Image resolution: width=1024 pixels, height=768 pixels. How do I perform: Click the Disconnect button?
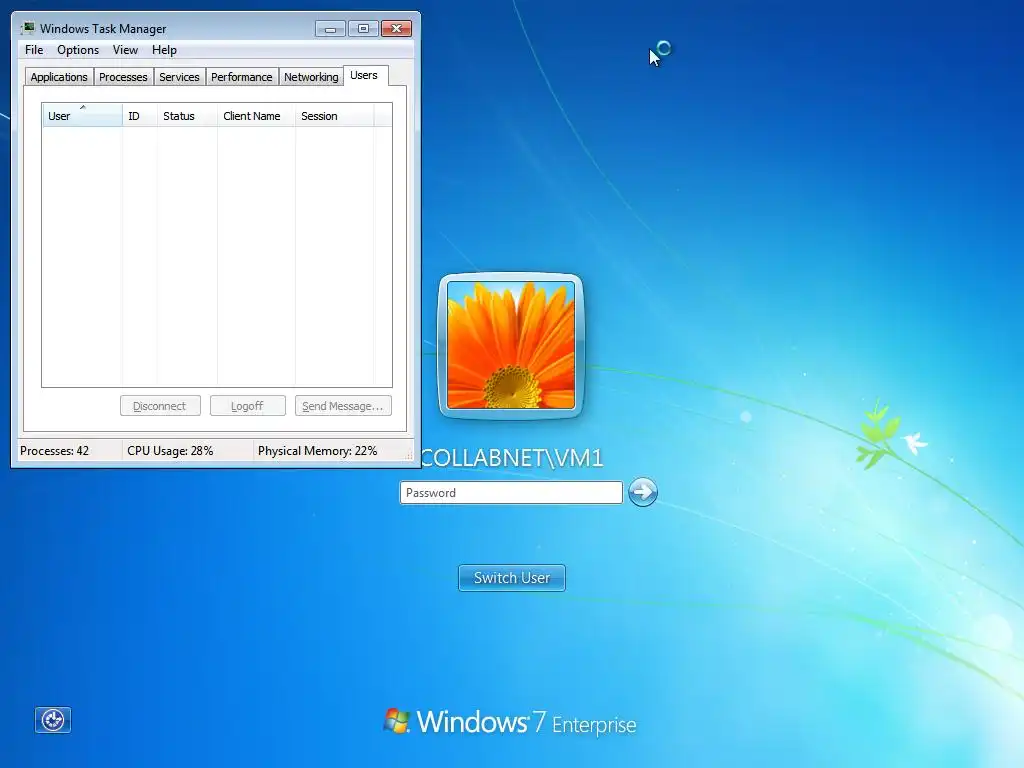[x=160, y=406]
